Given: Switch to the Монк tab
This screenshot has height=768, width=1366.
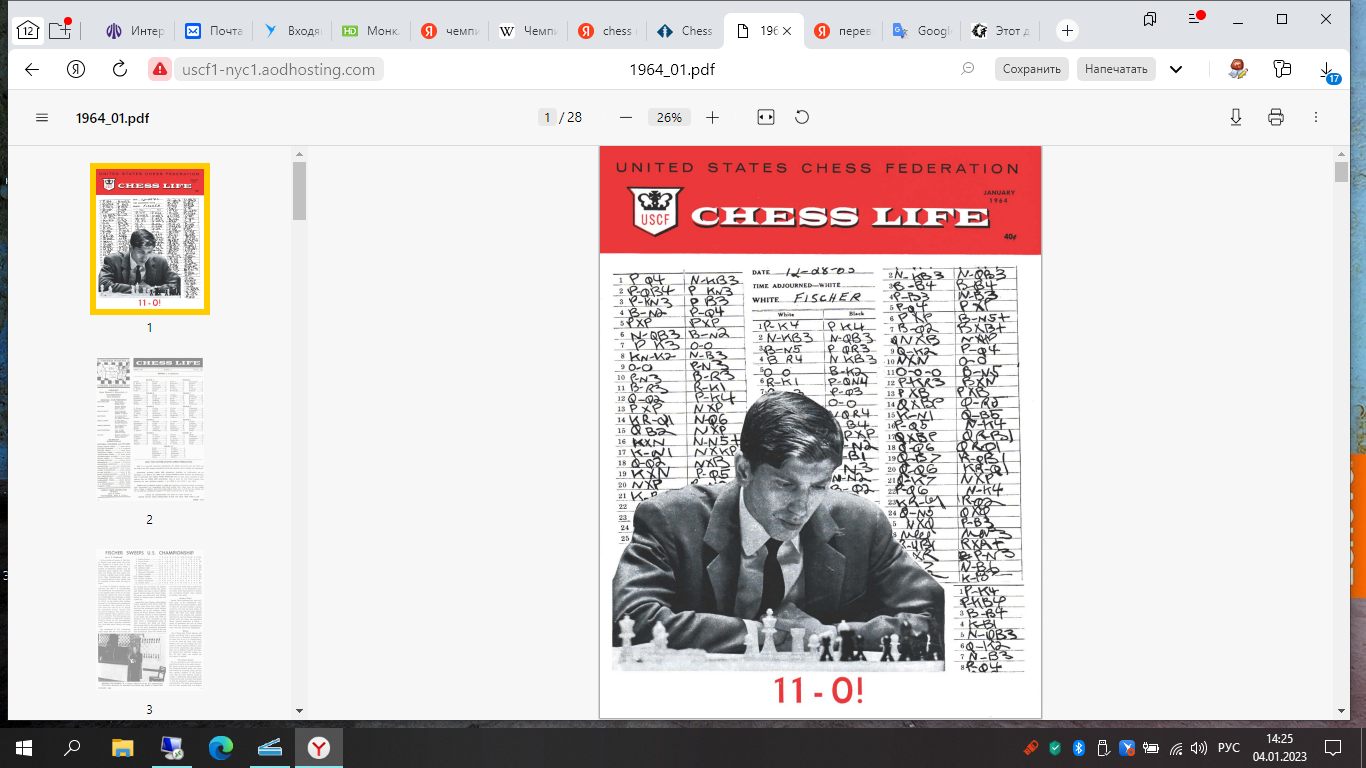Looking at the screenshot, I should click(x=370, y=31).
